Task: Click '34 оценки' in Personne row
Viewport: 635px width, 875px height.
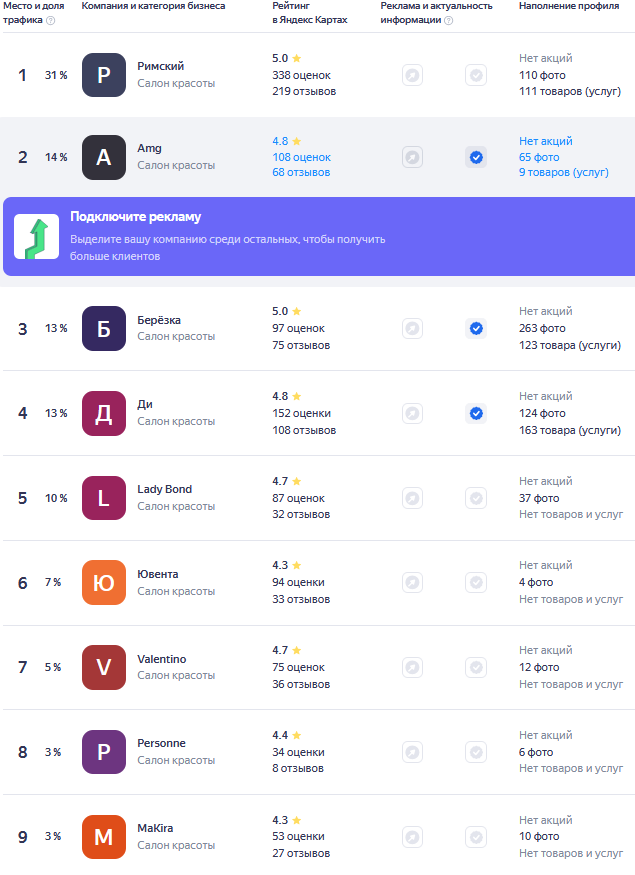Action: [299, 752]
